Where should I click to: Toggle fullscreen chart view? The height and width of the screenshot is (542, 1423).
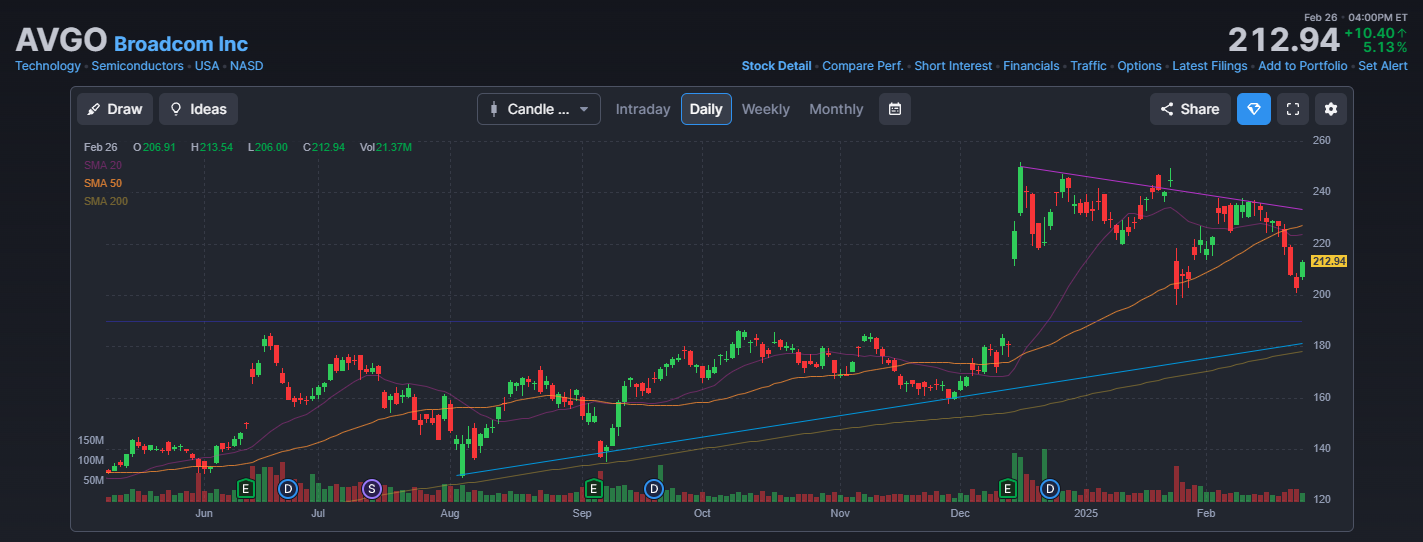(1292, 109)
